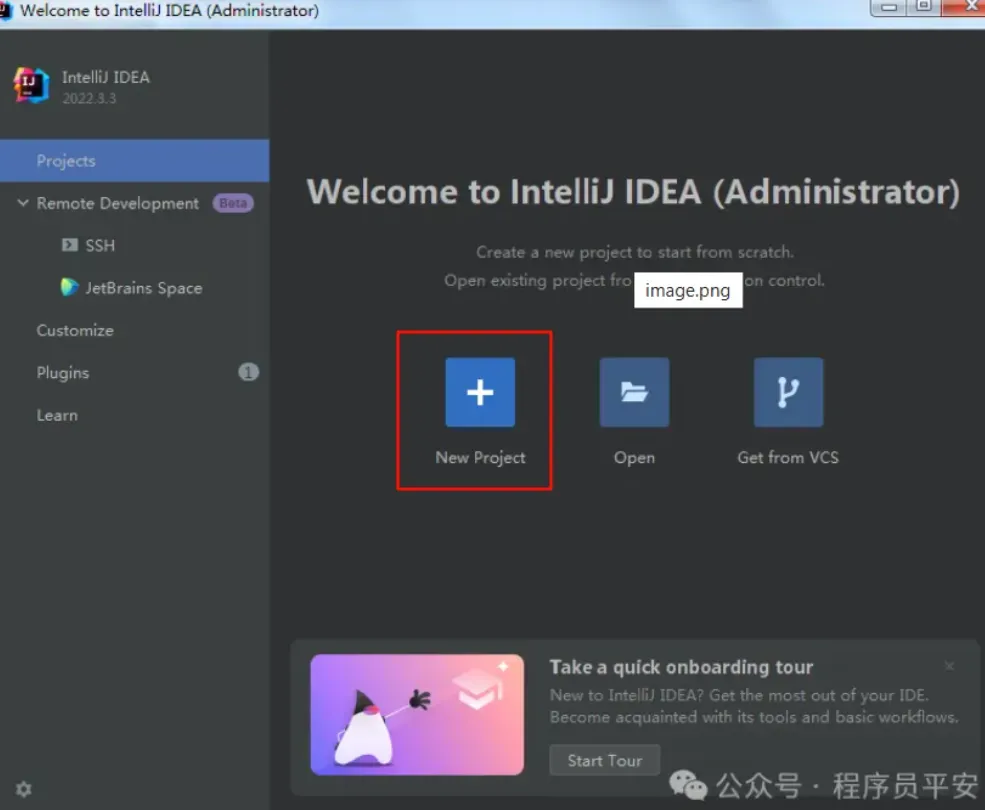
Task: Open the settings gear in bottom corner
Action: tap(24, 789)
